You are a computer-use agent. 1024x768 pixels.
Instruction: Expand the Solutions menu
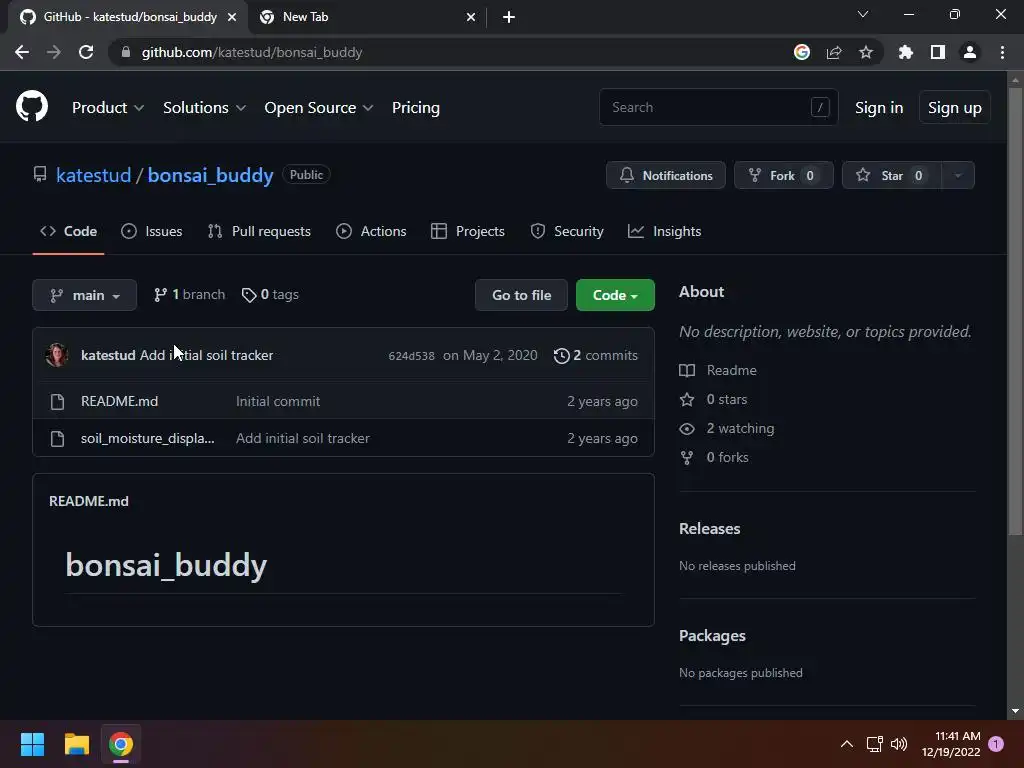[x=204, y=108]
